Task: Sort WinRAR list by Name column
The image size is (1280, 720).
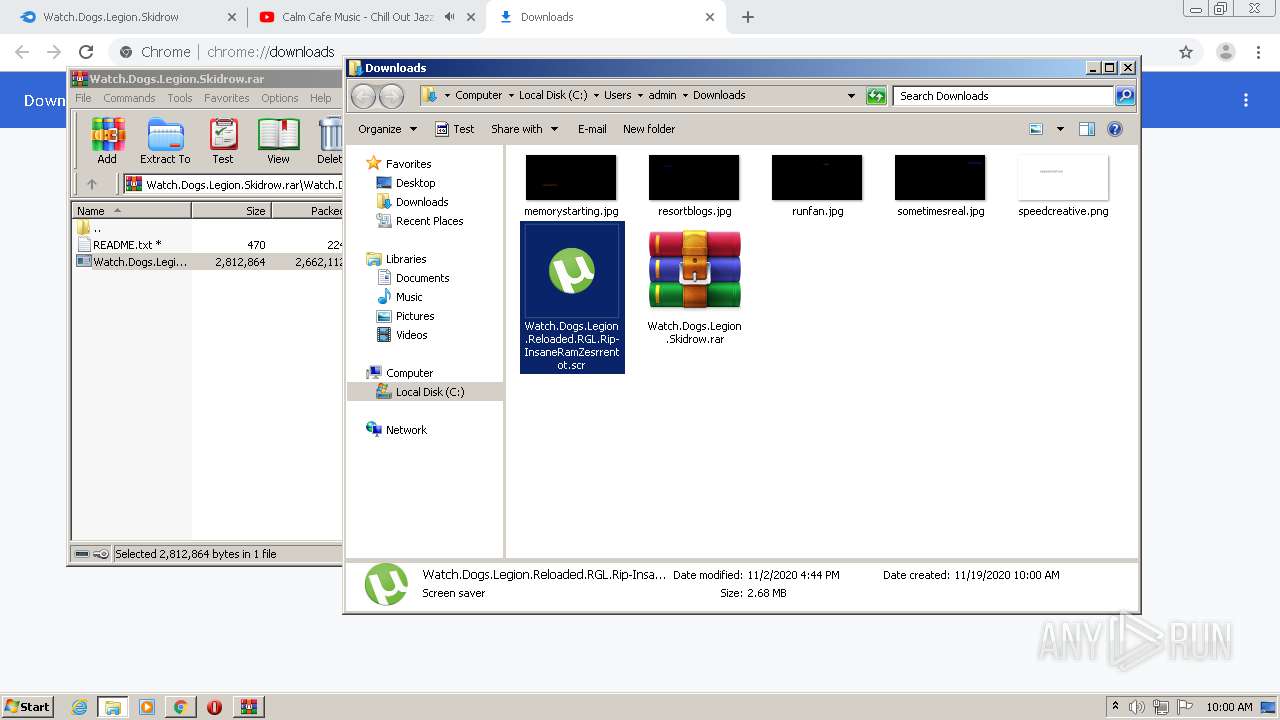Action: click(131, 211)
